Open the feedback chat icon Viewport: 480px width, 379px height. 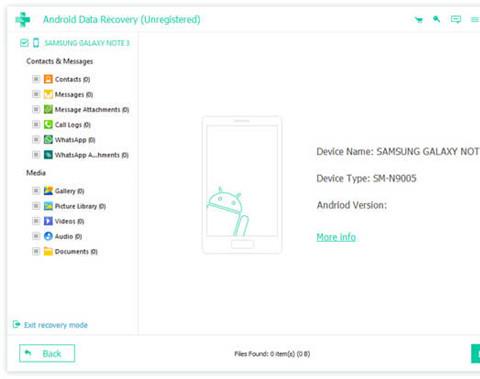(456, 19)
